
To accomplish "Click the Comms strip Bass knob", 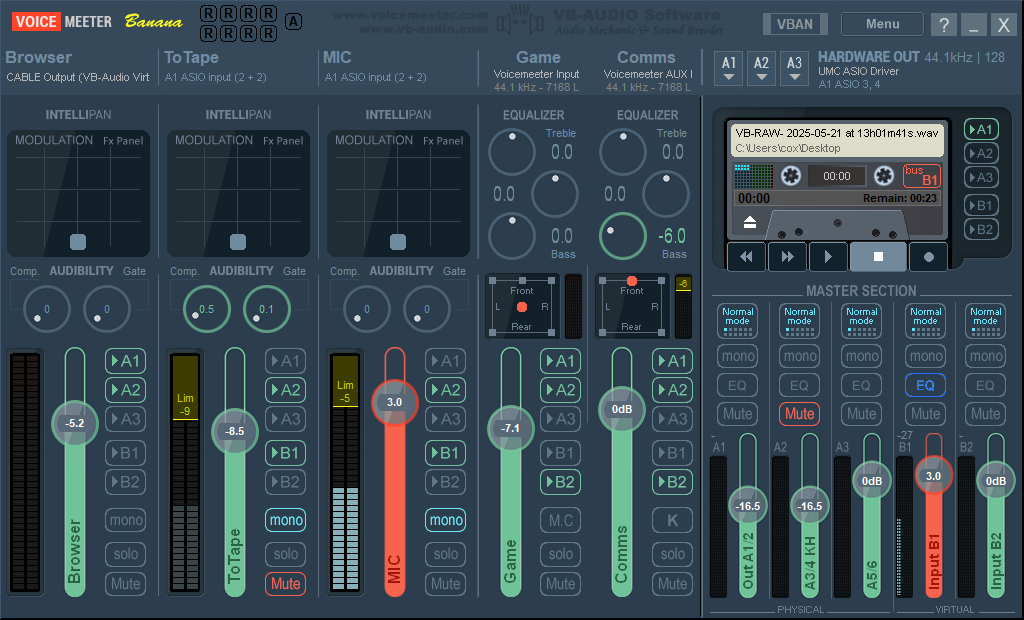I will pos(623,236).
